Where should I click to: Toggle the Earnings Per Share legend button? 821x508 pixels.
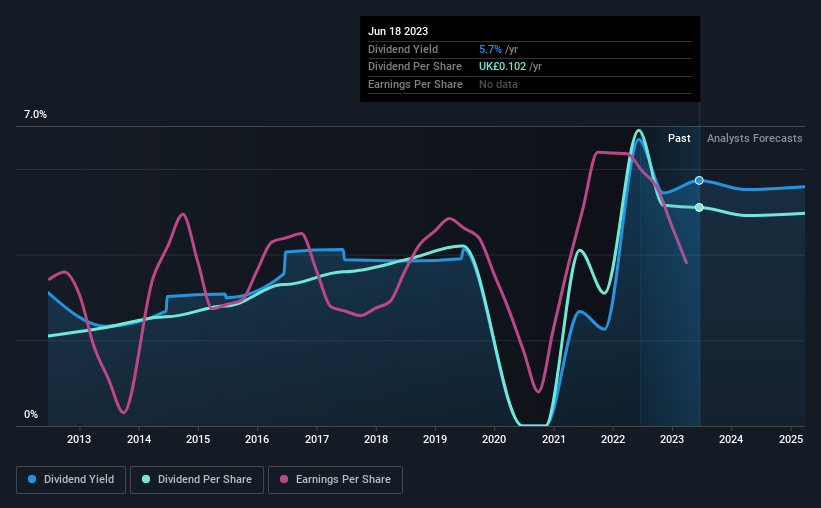(x=335, y=480)
